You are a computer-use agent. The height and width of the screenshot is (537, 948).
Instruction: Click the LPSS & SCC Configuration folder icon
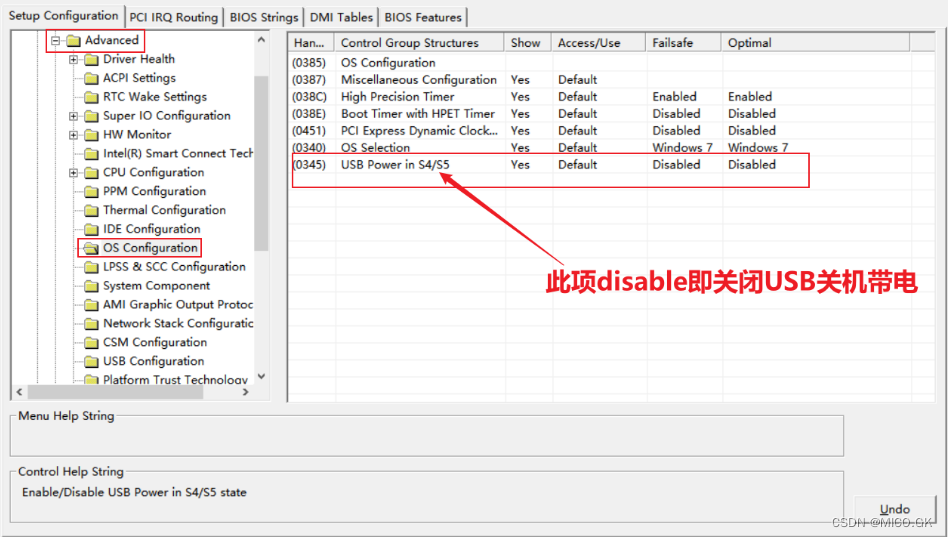pyautogui.click(x=91, y=267)
